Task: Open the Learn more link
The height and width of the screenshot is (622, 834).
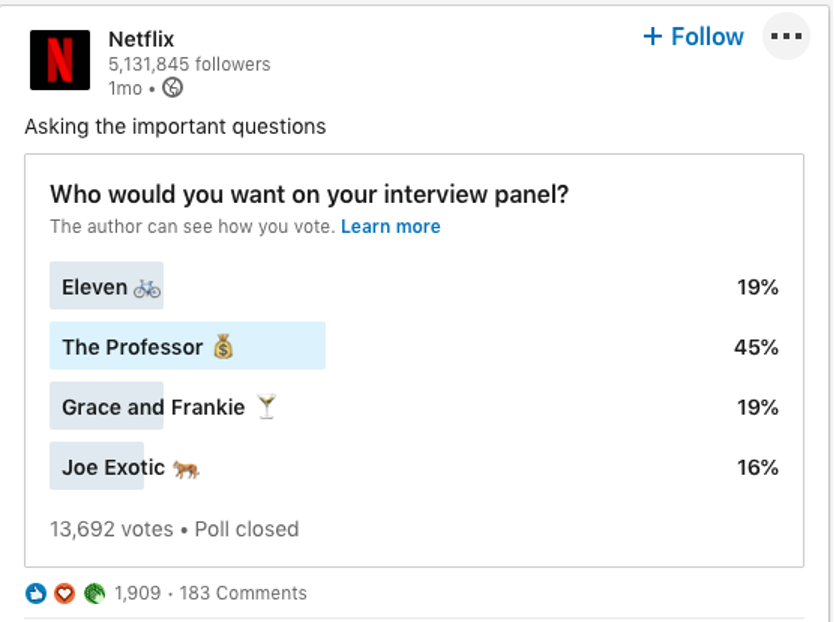Action: pyautogui.click(x=390, y=227)
